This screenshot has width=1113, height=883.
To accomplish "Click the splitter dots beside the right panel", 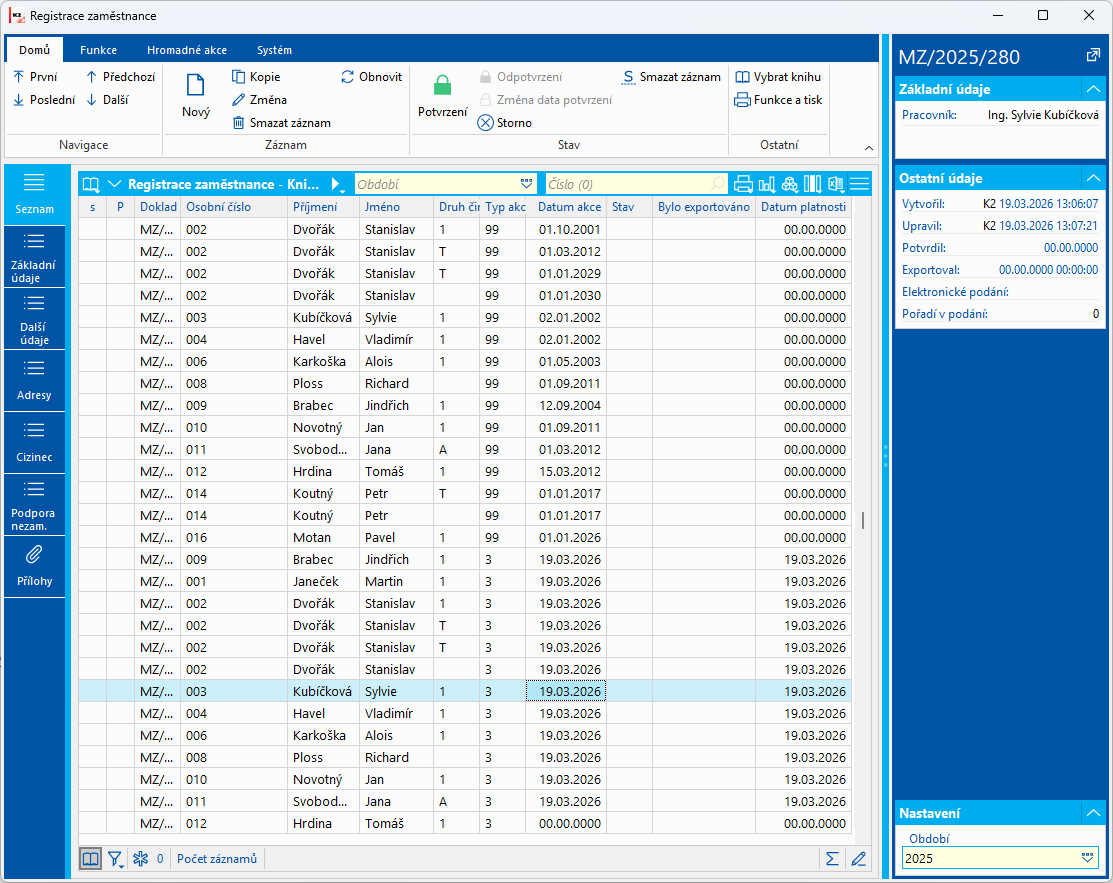I will pyautogui.click(x=885, y=456).
